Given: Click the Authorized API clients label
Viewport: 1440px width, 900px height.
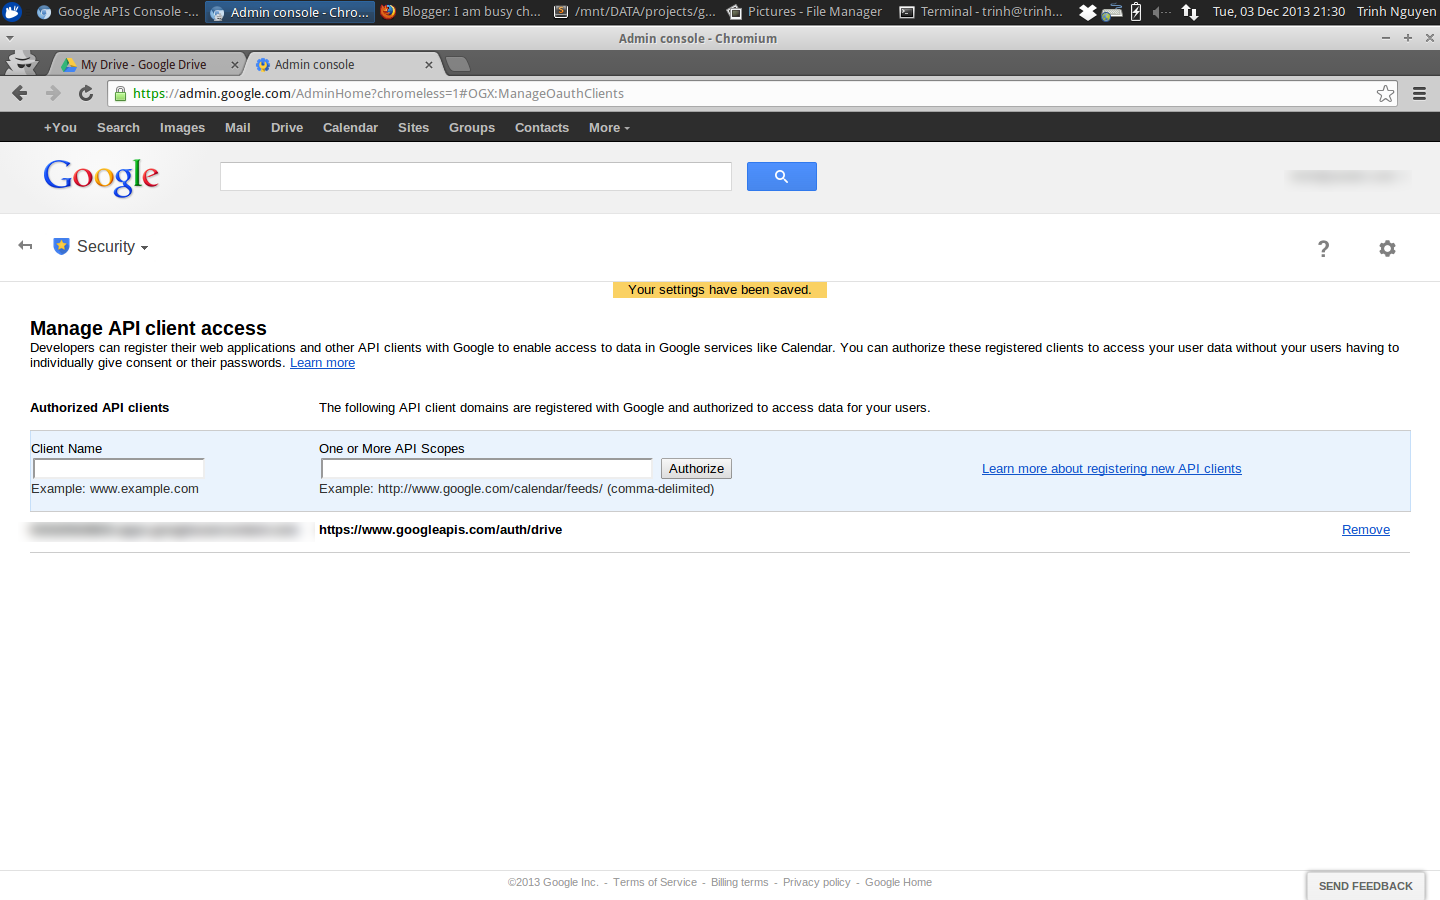Looking at the screenshot, I should 100,408.
